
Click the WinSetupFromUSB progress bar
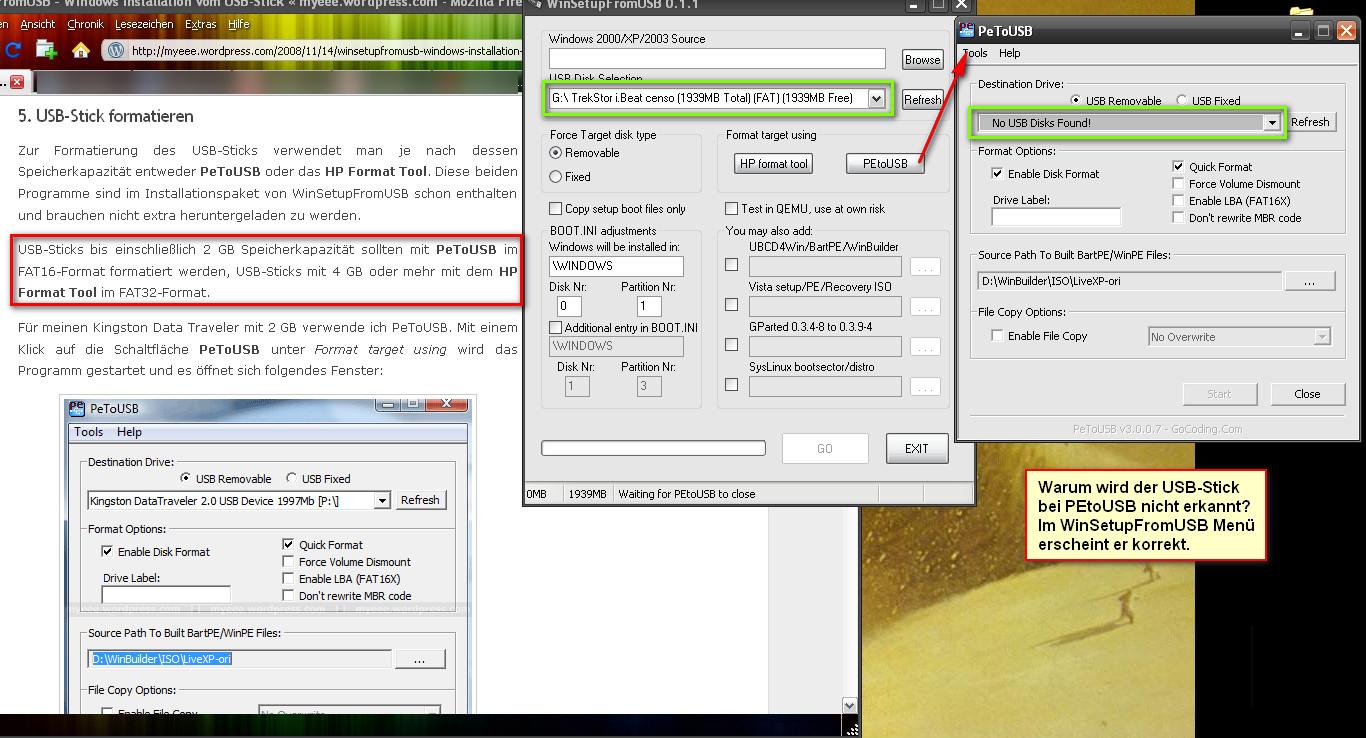pyautogui.click(x=653, y=449)
